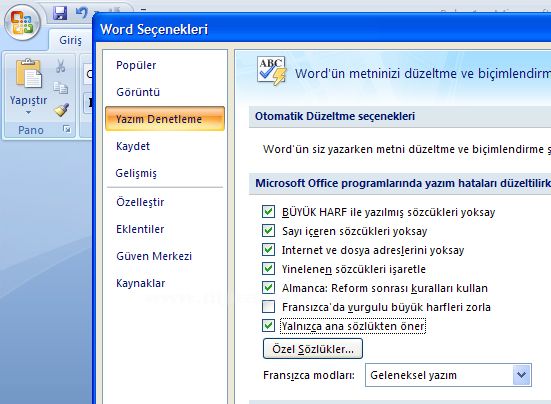Click the Özel Sözlükler... button
Screen dimensions: 551x404
[313, 349]
